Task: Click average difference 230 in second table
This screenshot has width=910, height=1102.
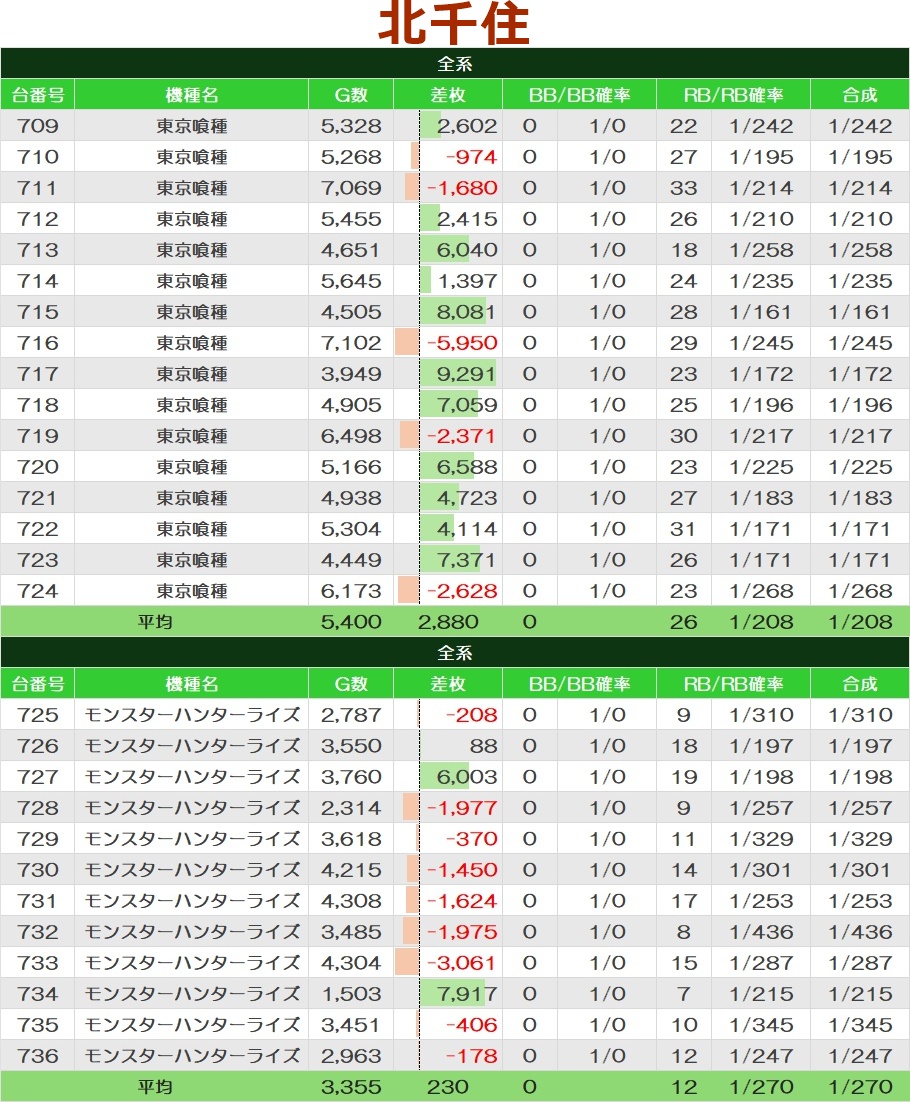Action: [x=448, y=1087]
